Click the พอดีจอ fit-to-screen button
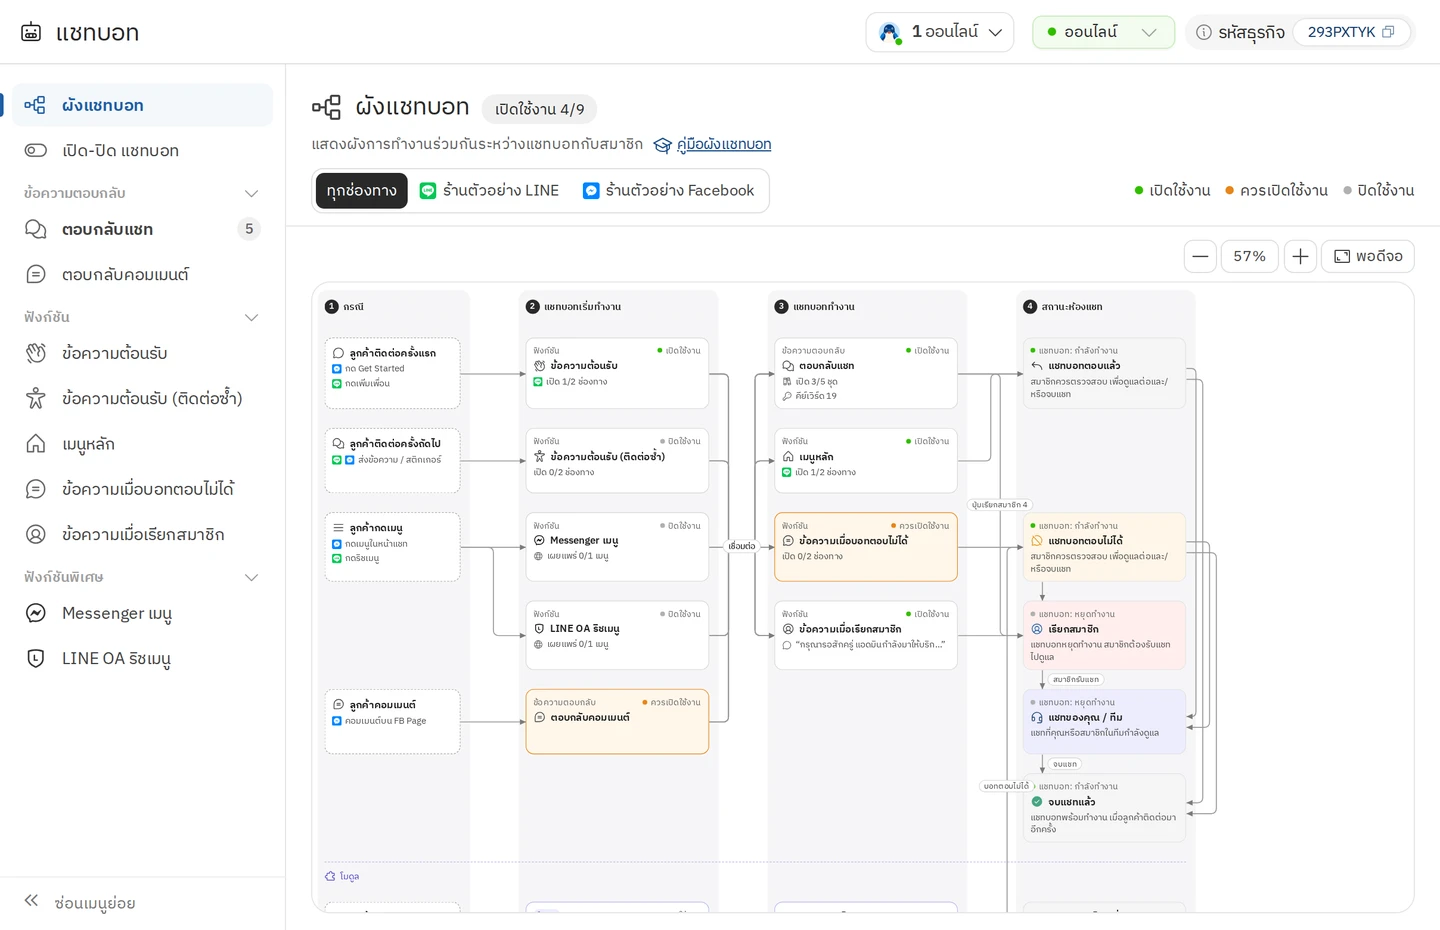 [x=1368, y=256]
